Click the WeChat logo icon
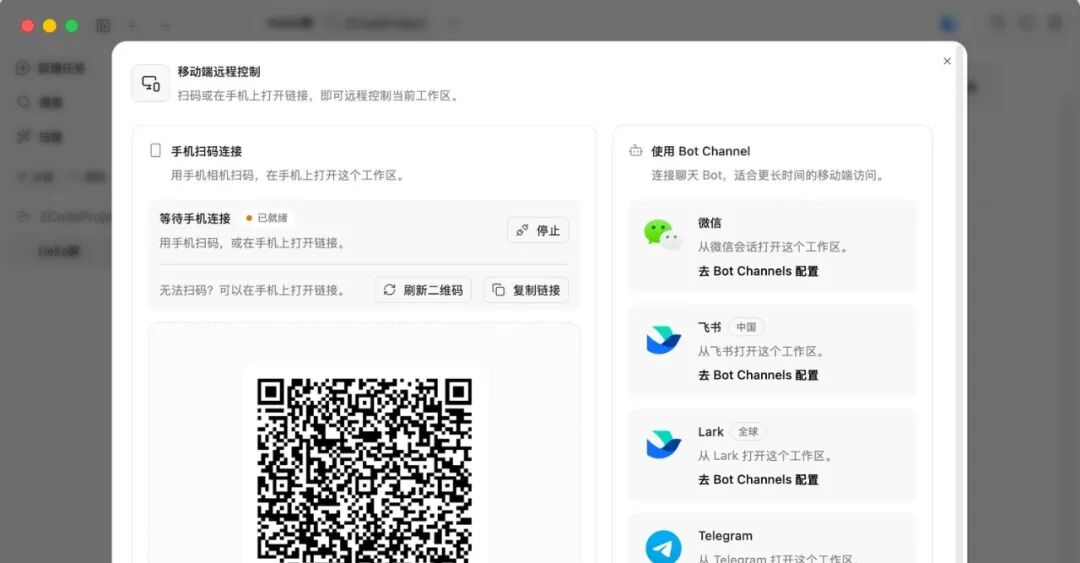 coord(662,234)
